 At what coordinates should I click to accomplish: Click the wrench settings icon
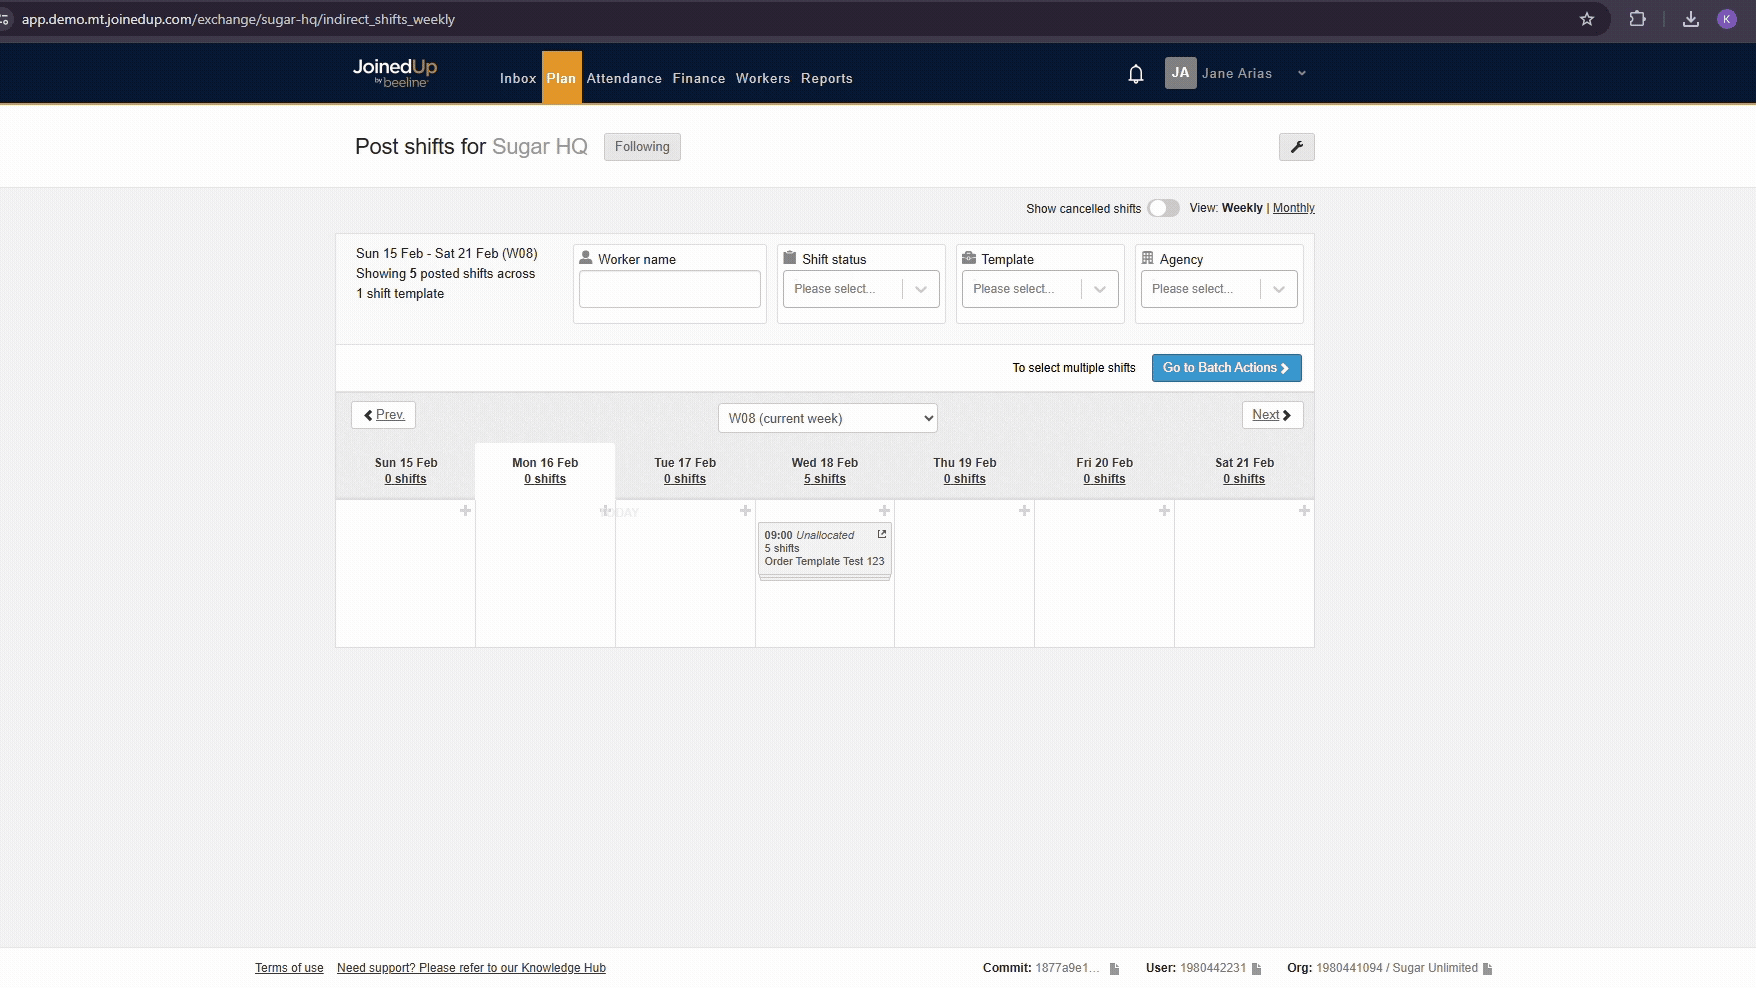1296,147
